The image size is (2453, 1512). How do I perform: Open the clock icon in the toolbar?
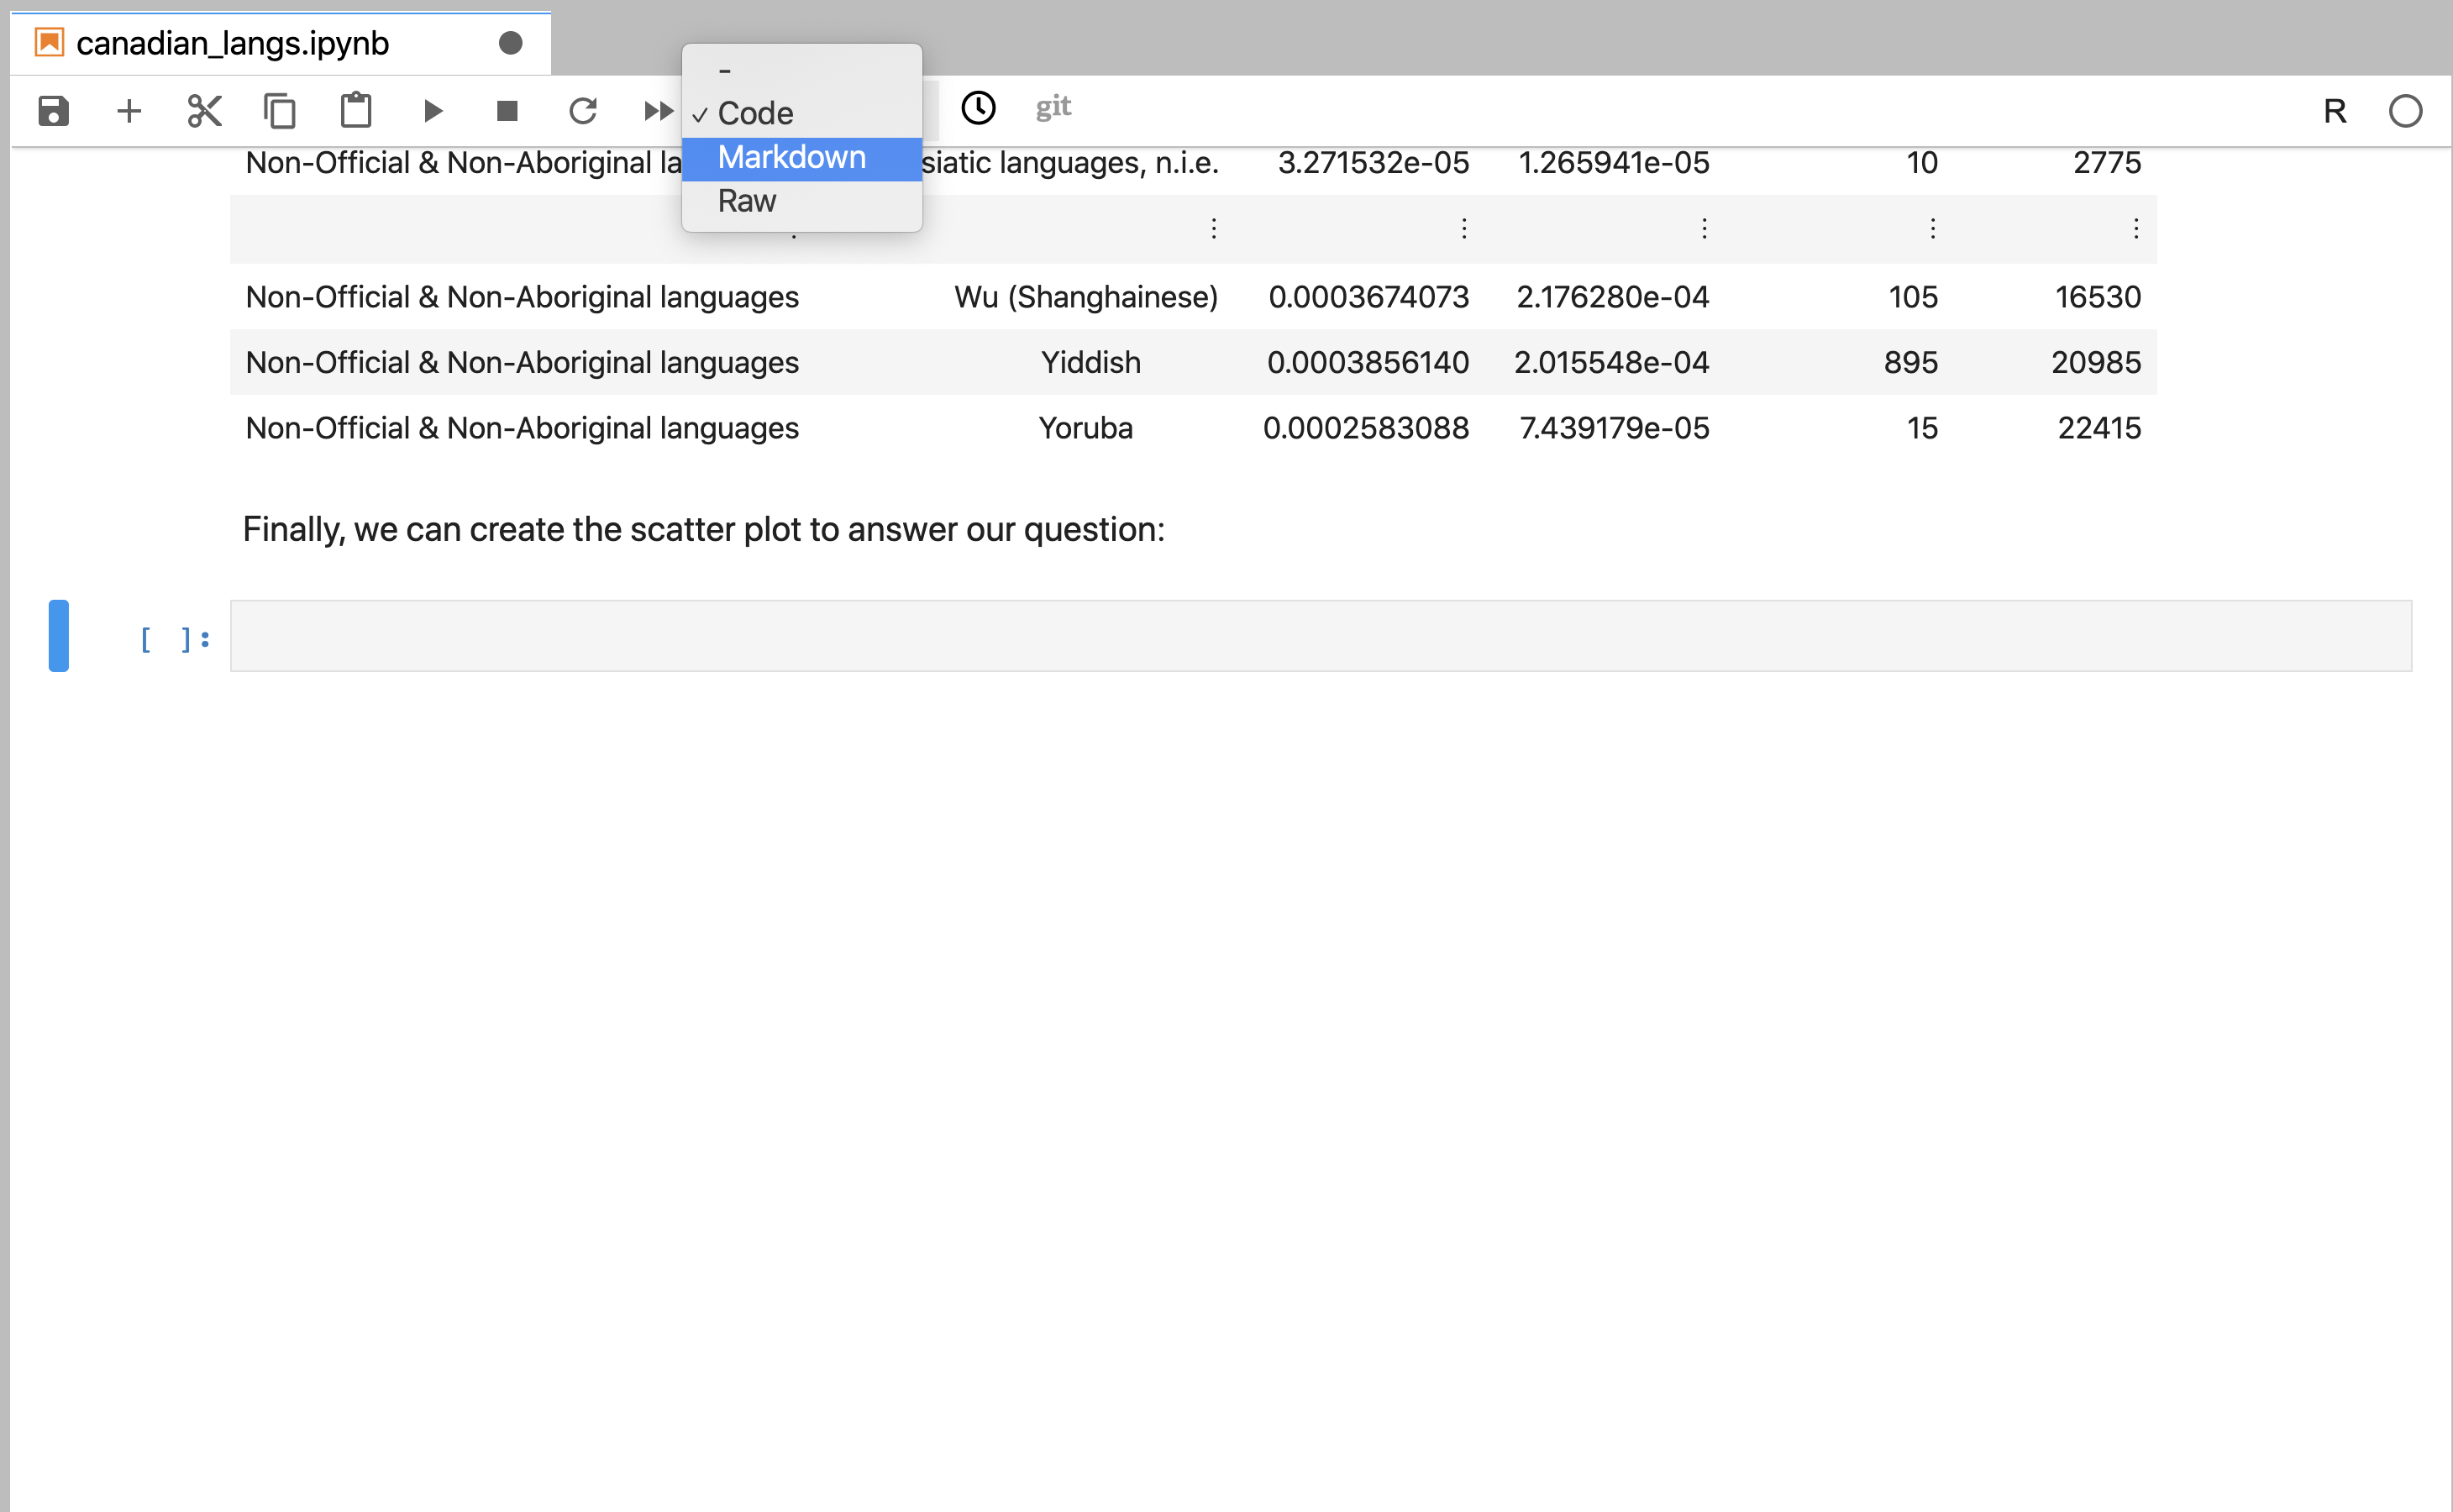coord(978,108)
